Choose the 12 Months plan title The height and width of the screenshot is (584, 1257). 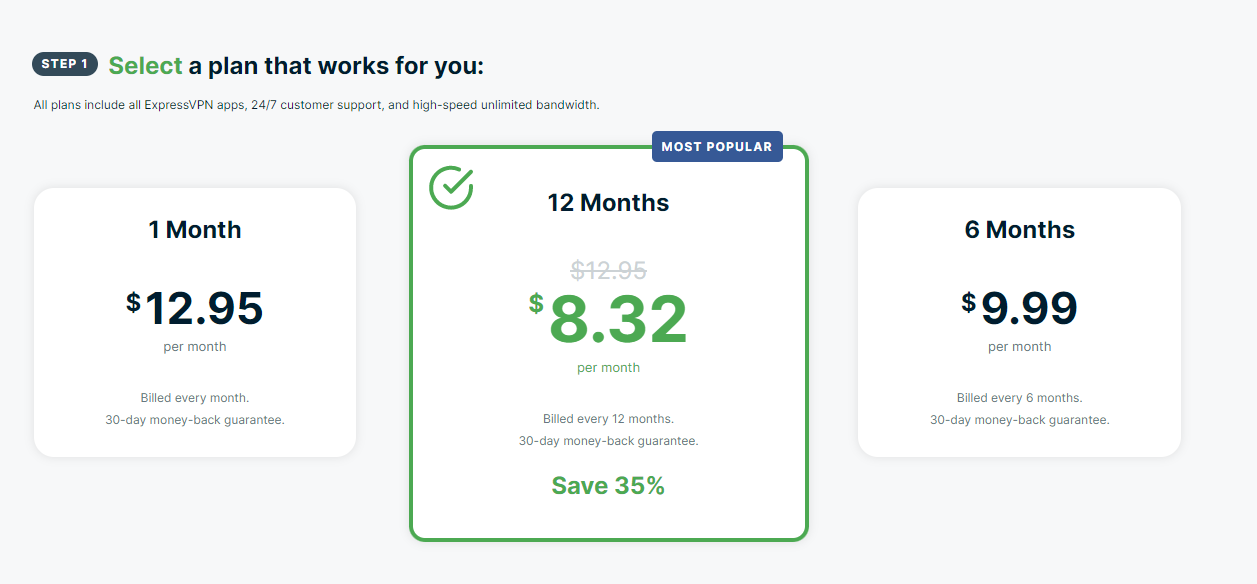pos(608,203)
